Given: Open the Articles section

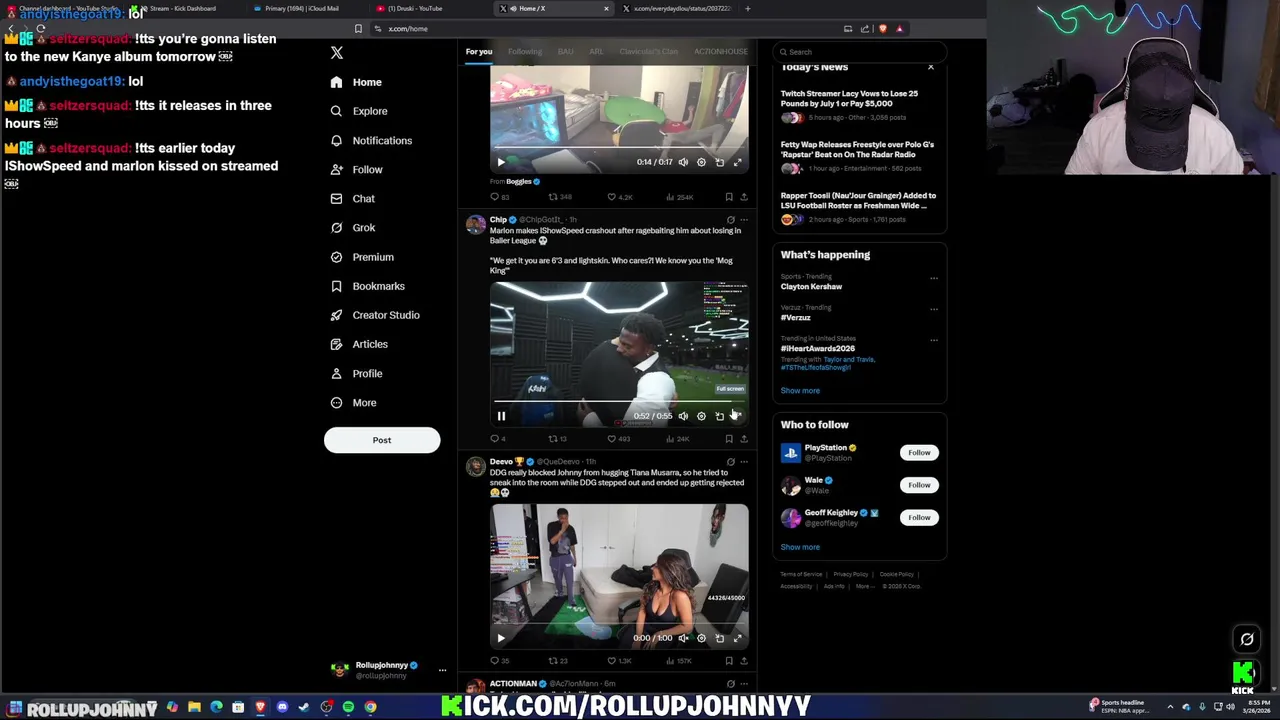Looking at the screenshot, I should [358, 344].
